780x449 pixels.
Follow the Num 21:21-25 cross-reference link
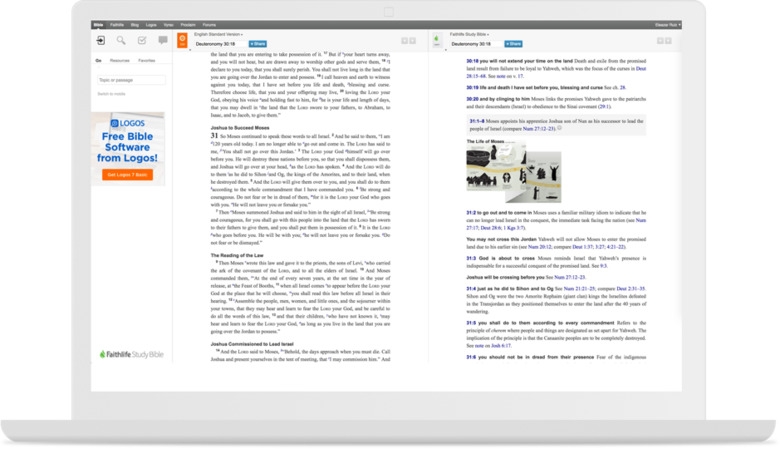(579, 289)
